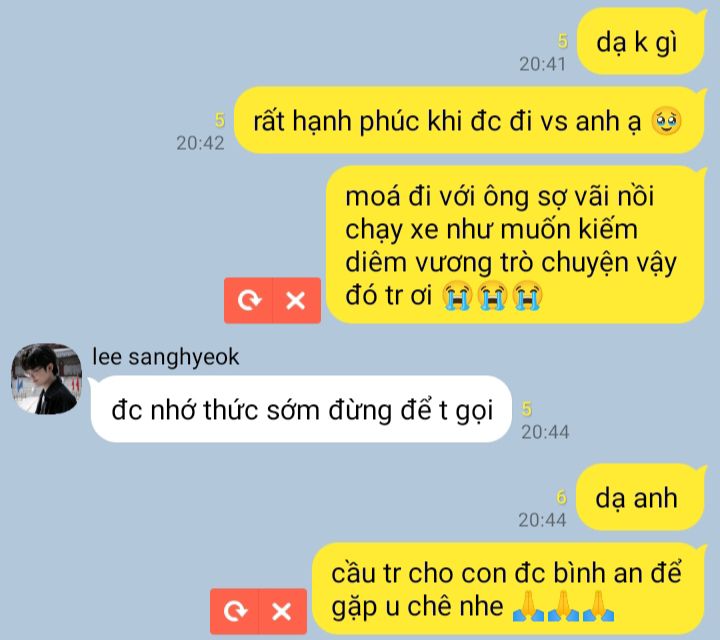Select the 'dạ k gì' message bubble
This screenshot has height=640, width=720.
point(641,42)
